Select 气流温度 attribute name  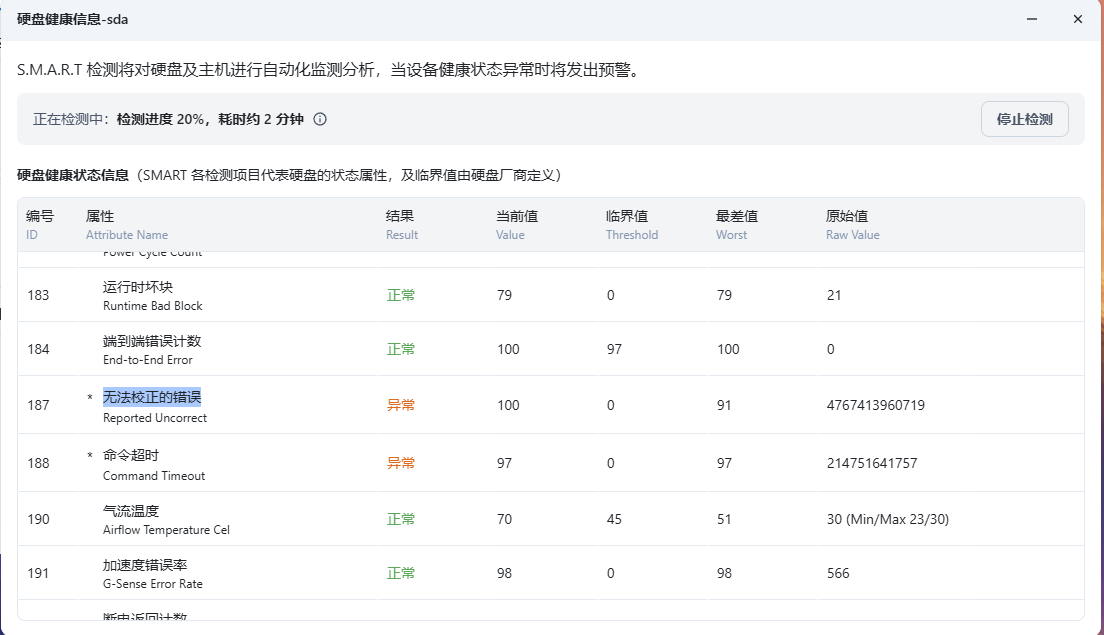[x=131, y=510]
